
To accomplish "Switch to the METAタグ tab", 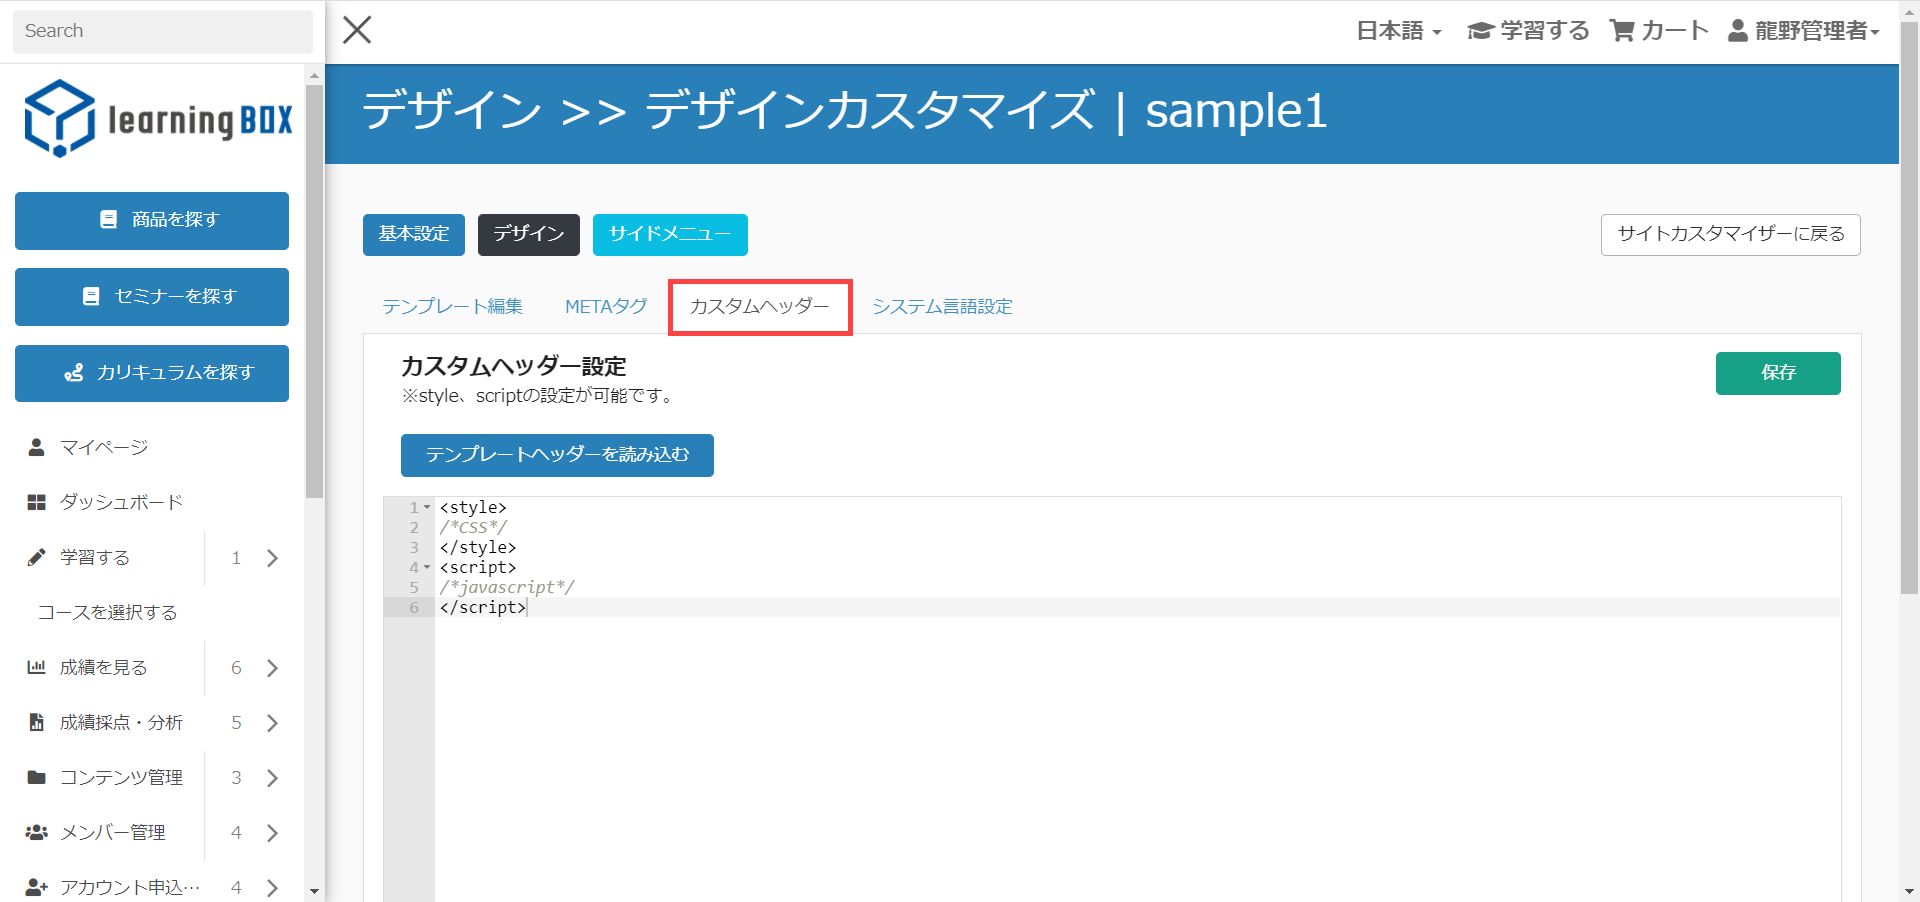I will pyautogui.click(x=606, y=306).
